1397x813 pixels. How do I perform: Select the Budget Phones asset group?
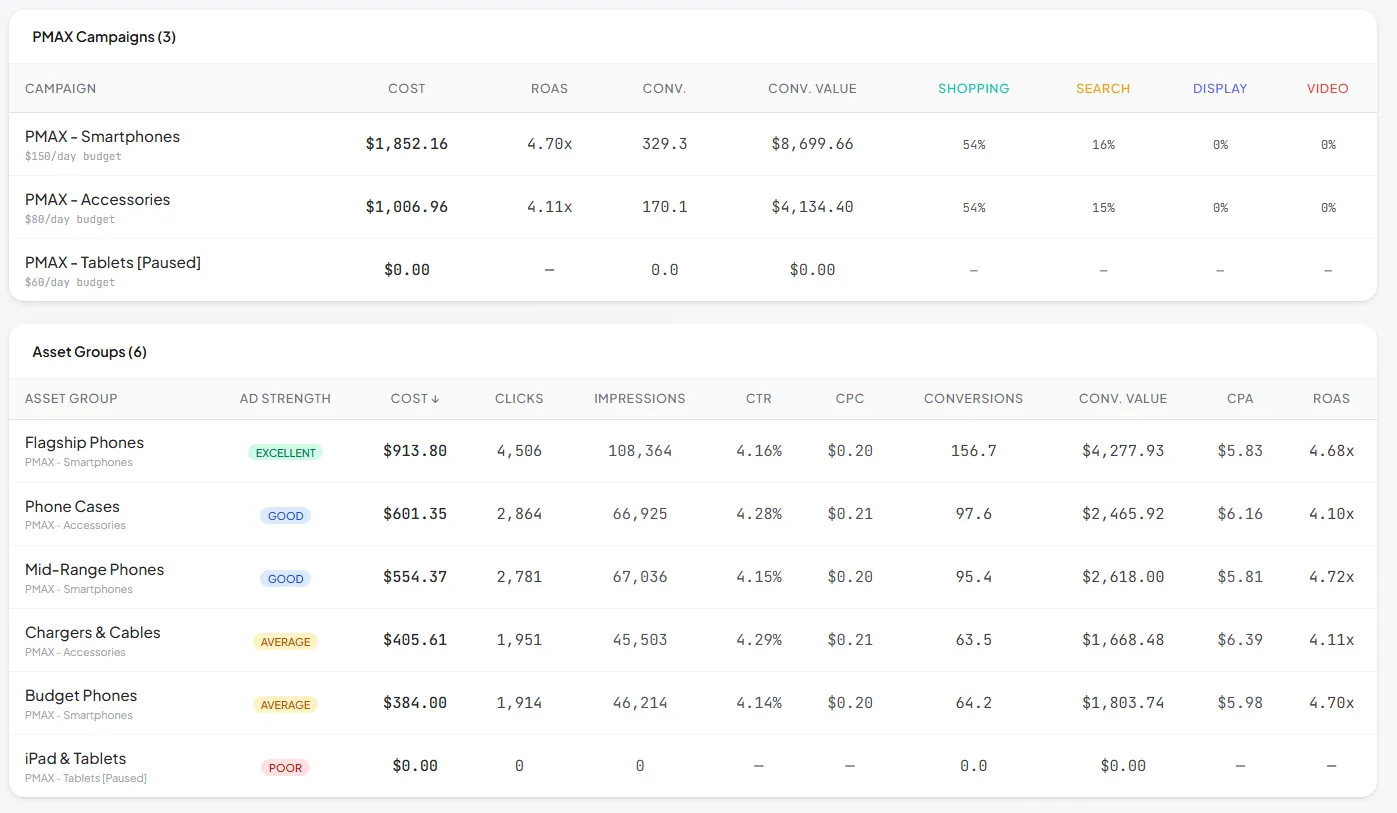point(693,703)
